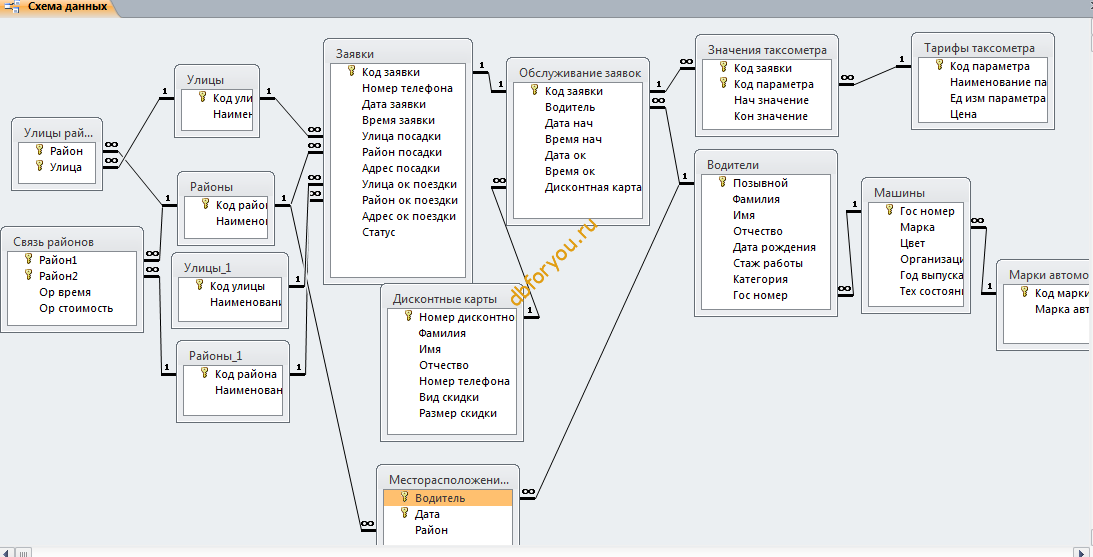Select Ор время field in Связь районов
The width and height of the screenshot is (1093, 557).
[x=72, y=292]
